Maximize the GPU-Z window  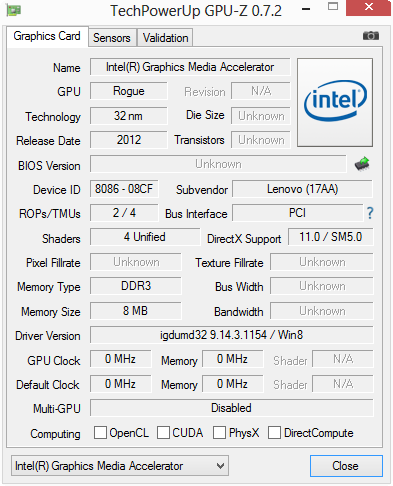[x=333, y=6]
